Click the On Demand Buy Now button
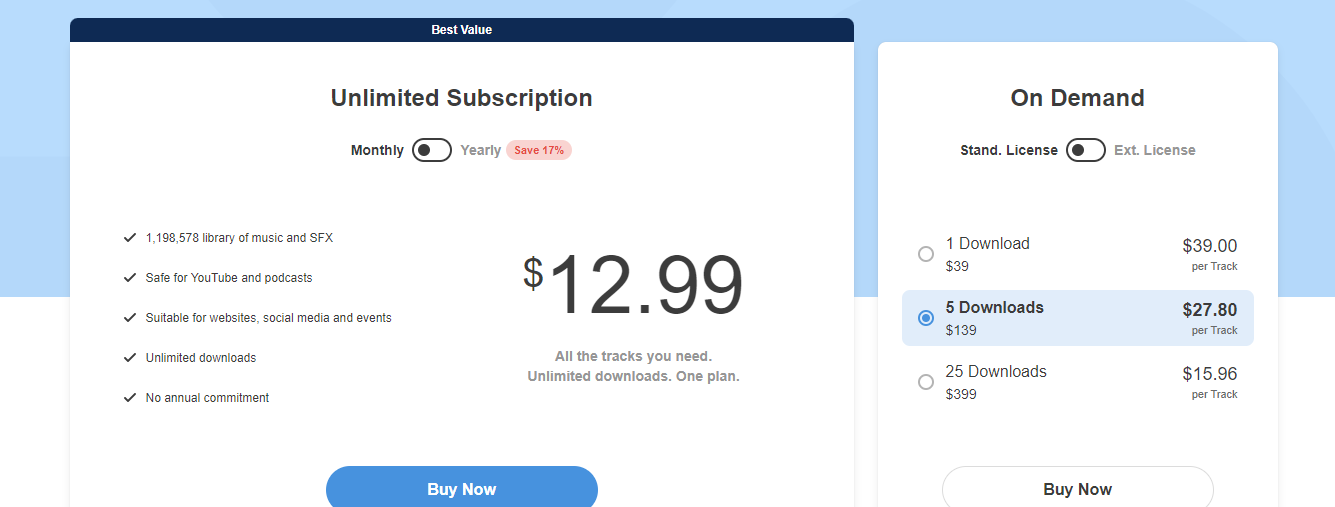 (1077, 489)
